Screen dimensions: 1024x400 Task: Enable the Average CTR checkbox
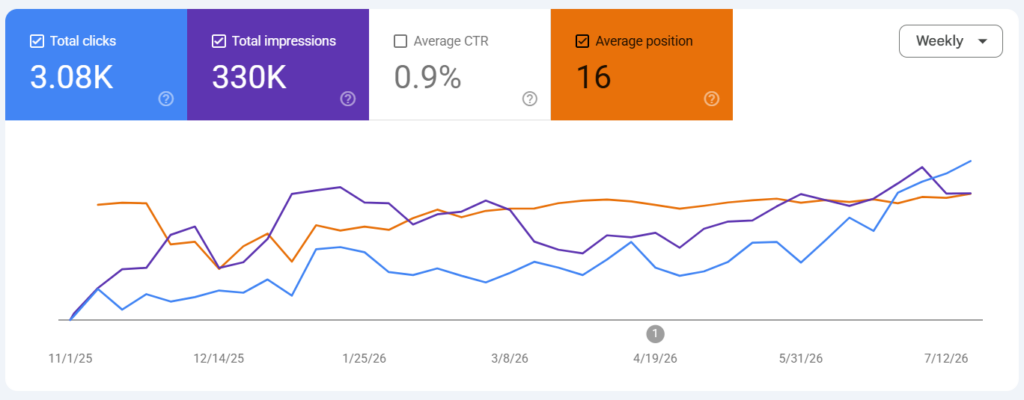(400, 41)
